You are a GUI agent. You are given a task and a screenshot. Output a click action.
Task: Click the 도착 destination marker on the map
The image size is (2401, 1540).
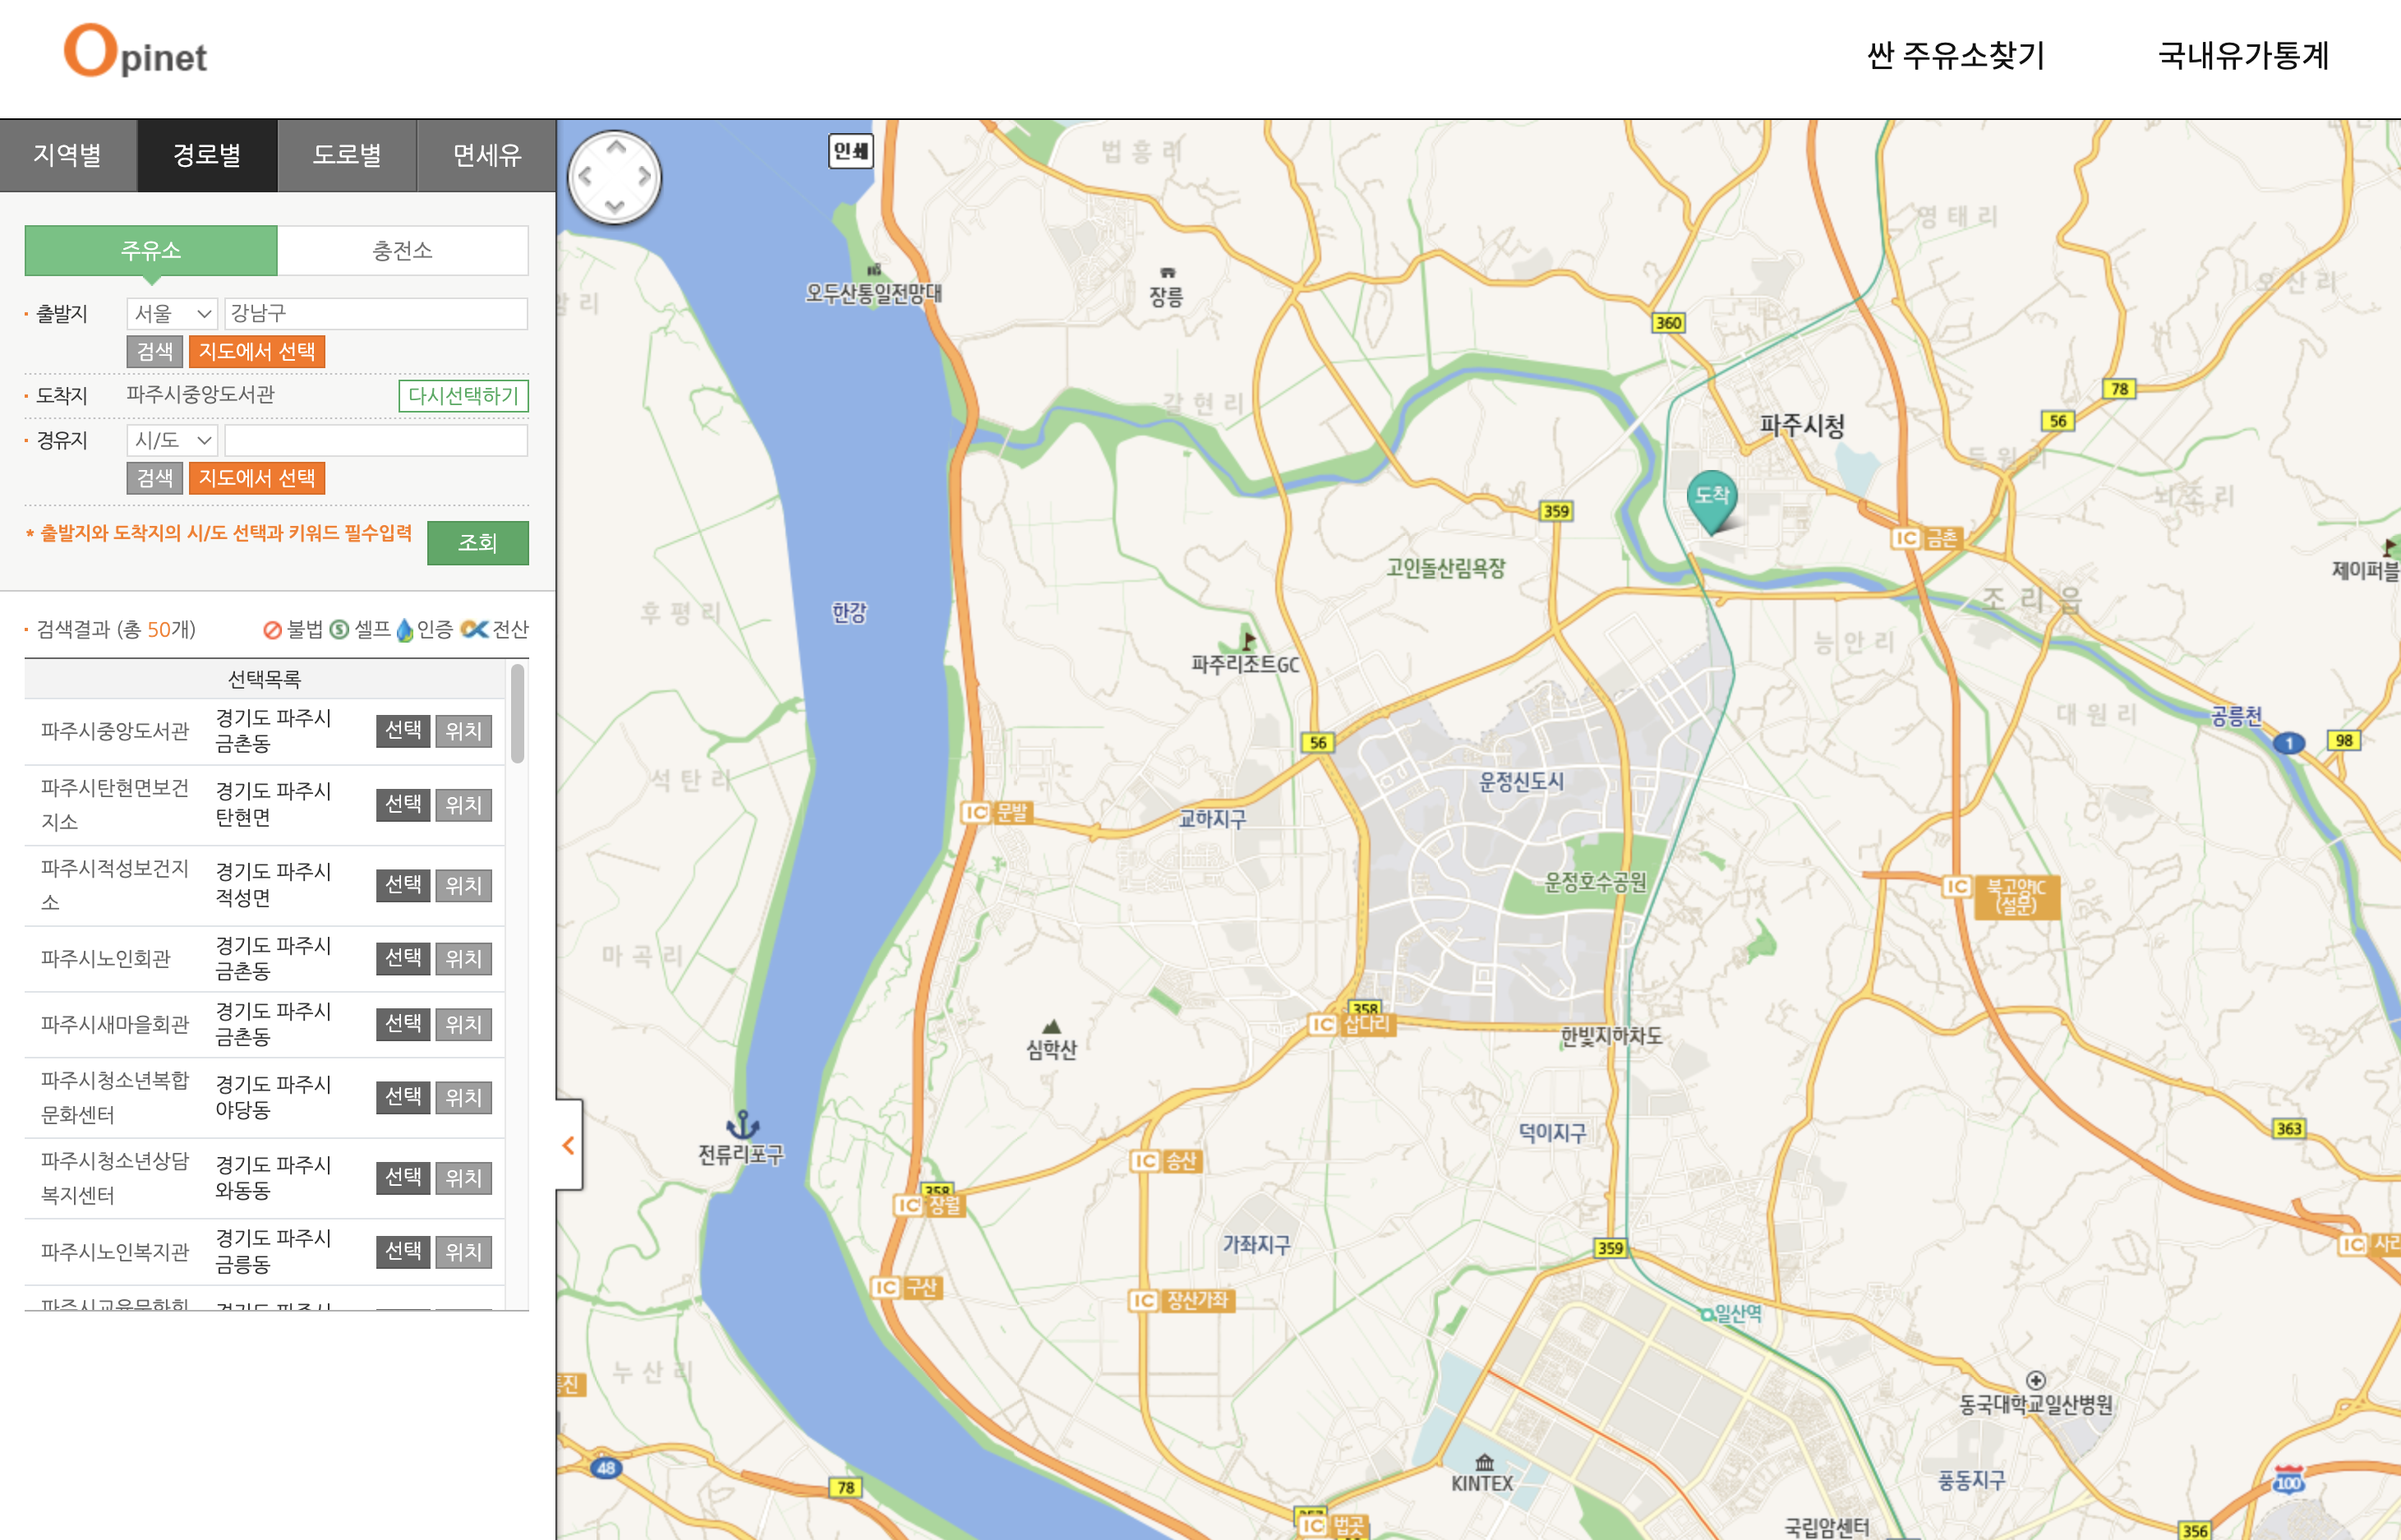click(x=1711, y=498)
